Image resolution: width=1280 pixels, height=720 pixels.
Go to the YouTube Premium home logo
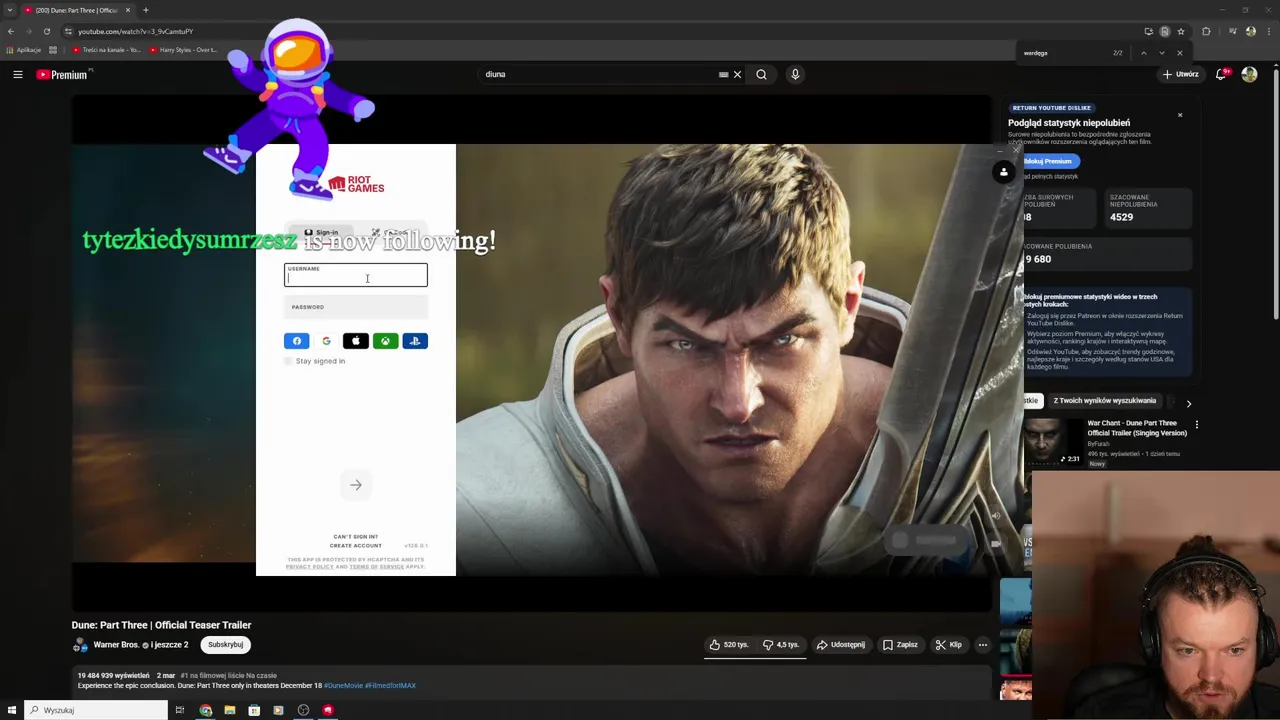(63, 74)
